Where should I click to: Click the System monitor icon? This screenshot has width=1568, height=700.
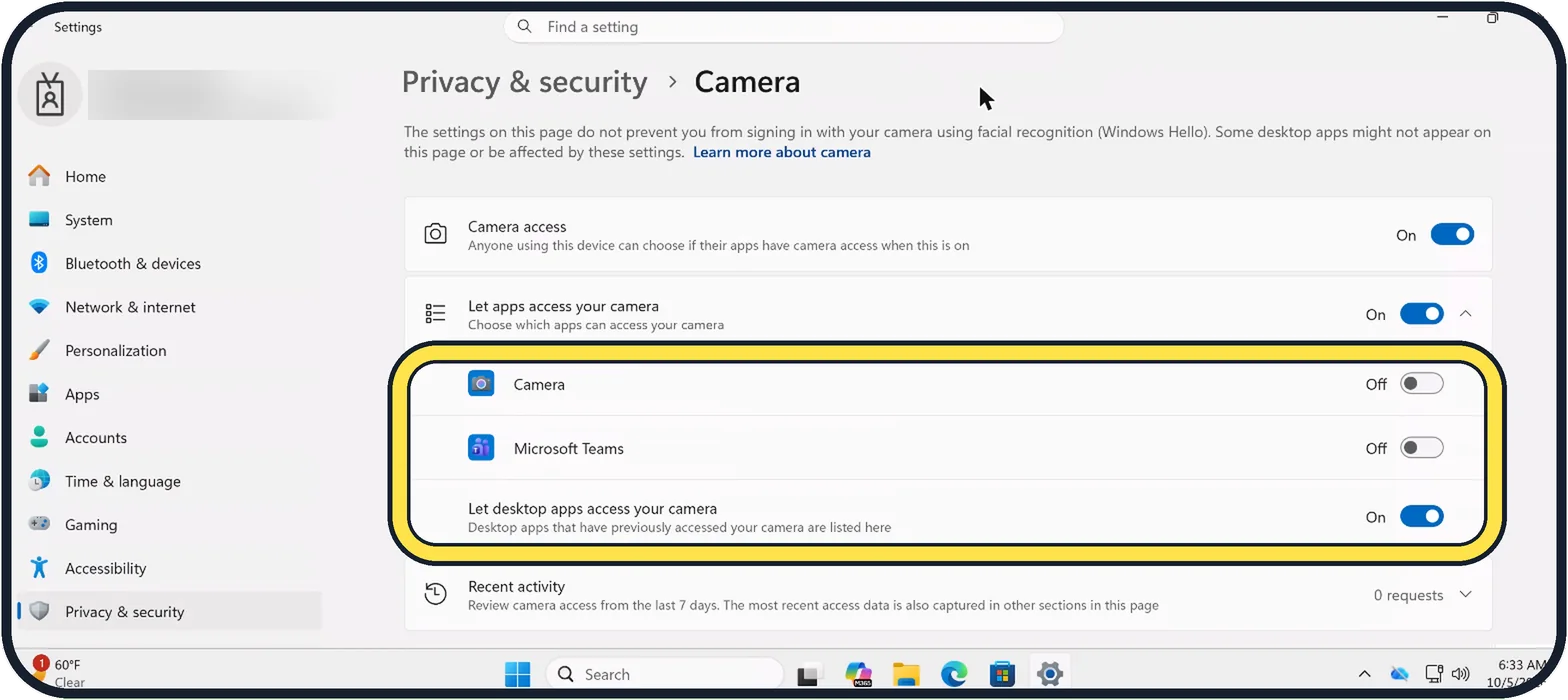(x=39, y=220)
